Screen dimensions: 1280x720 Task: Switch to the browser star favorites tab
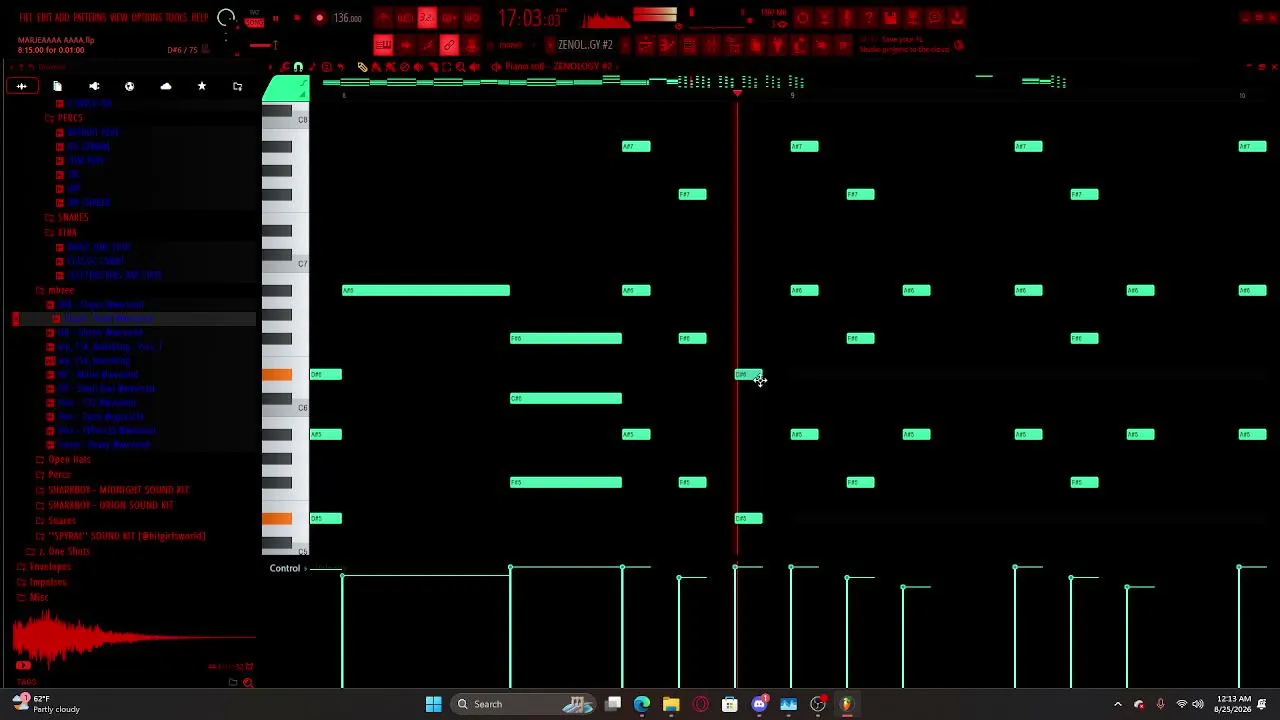pyautogui.click(x=201, y=87)
